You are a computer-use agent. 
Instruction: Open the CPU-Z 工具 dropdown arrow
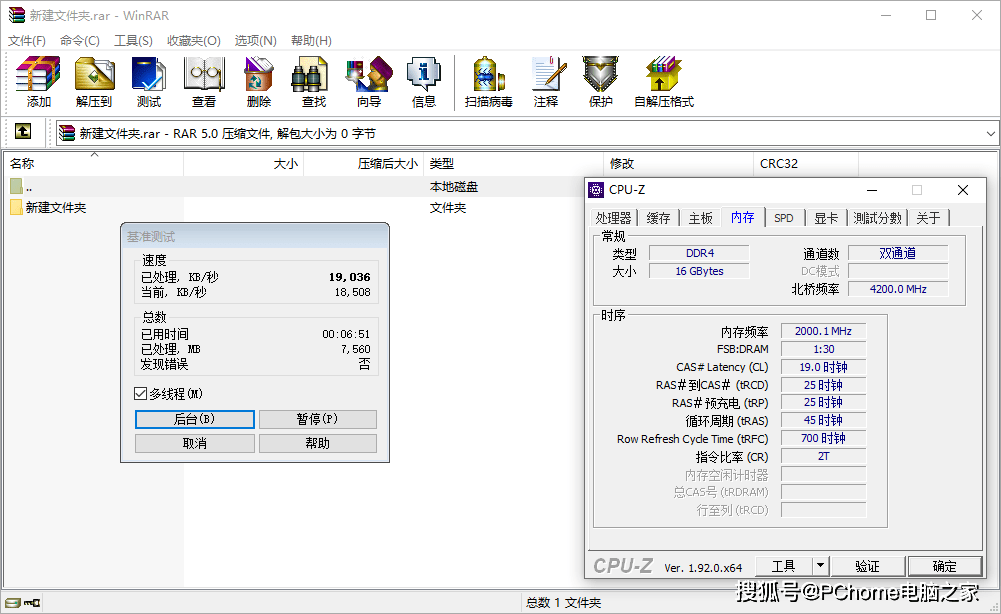820,565
